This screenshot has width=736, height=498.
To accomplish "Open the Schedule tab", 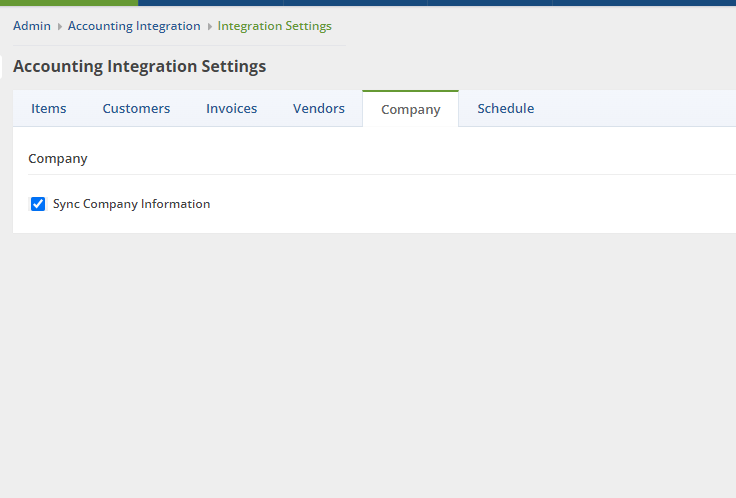I will [x=505, y=109].
